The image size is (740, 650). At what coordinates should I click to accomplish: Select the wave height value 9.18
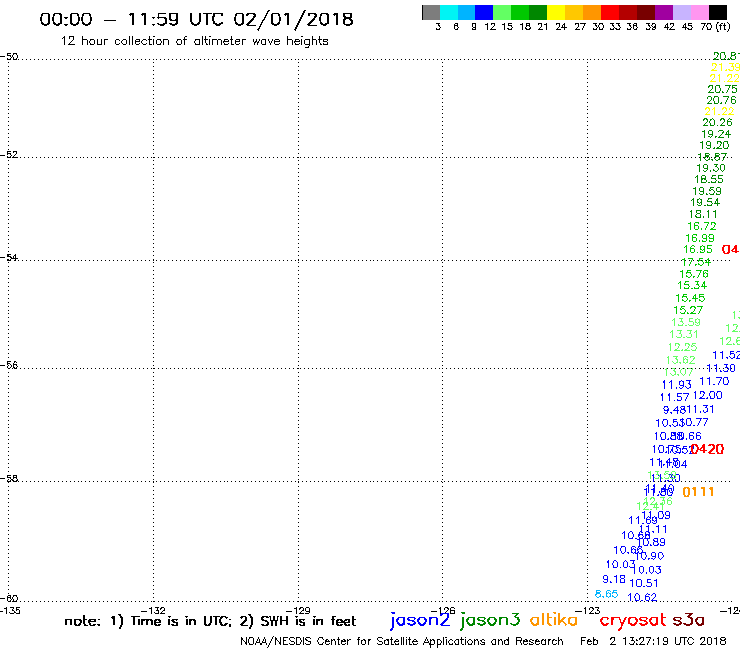tap(614, 579)
